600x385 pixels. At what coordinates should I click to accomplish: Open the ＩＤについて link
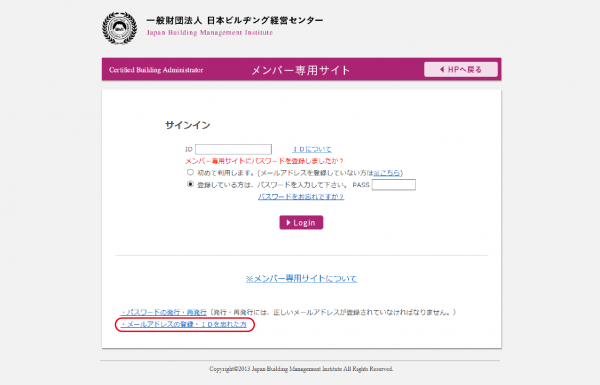[x=312, y=149]
